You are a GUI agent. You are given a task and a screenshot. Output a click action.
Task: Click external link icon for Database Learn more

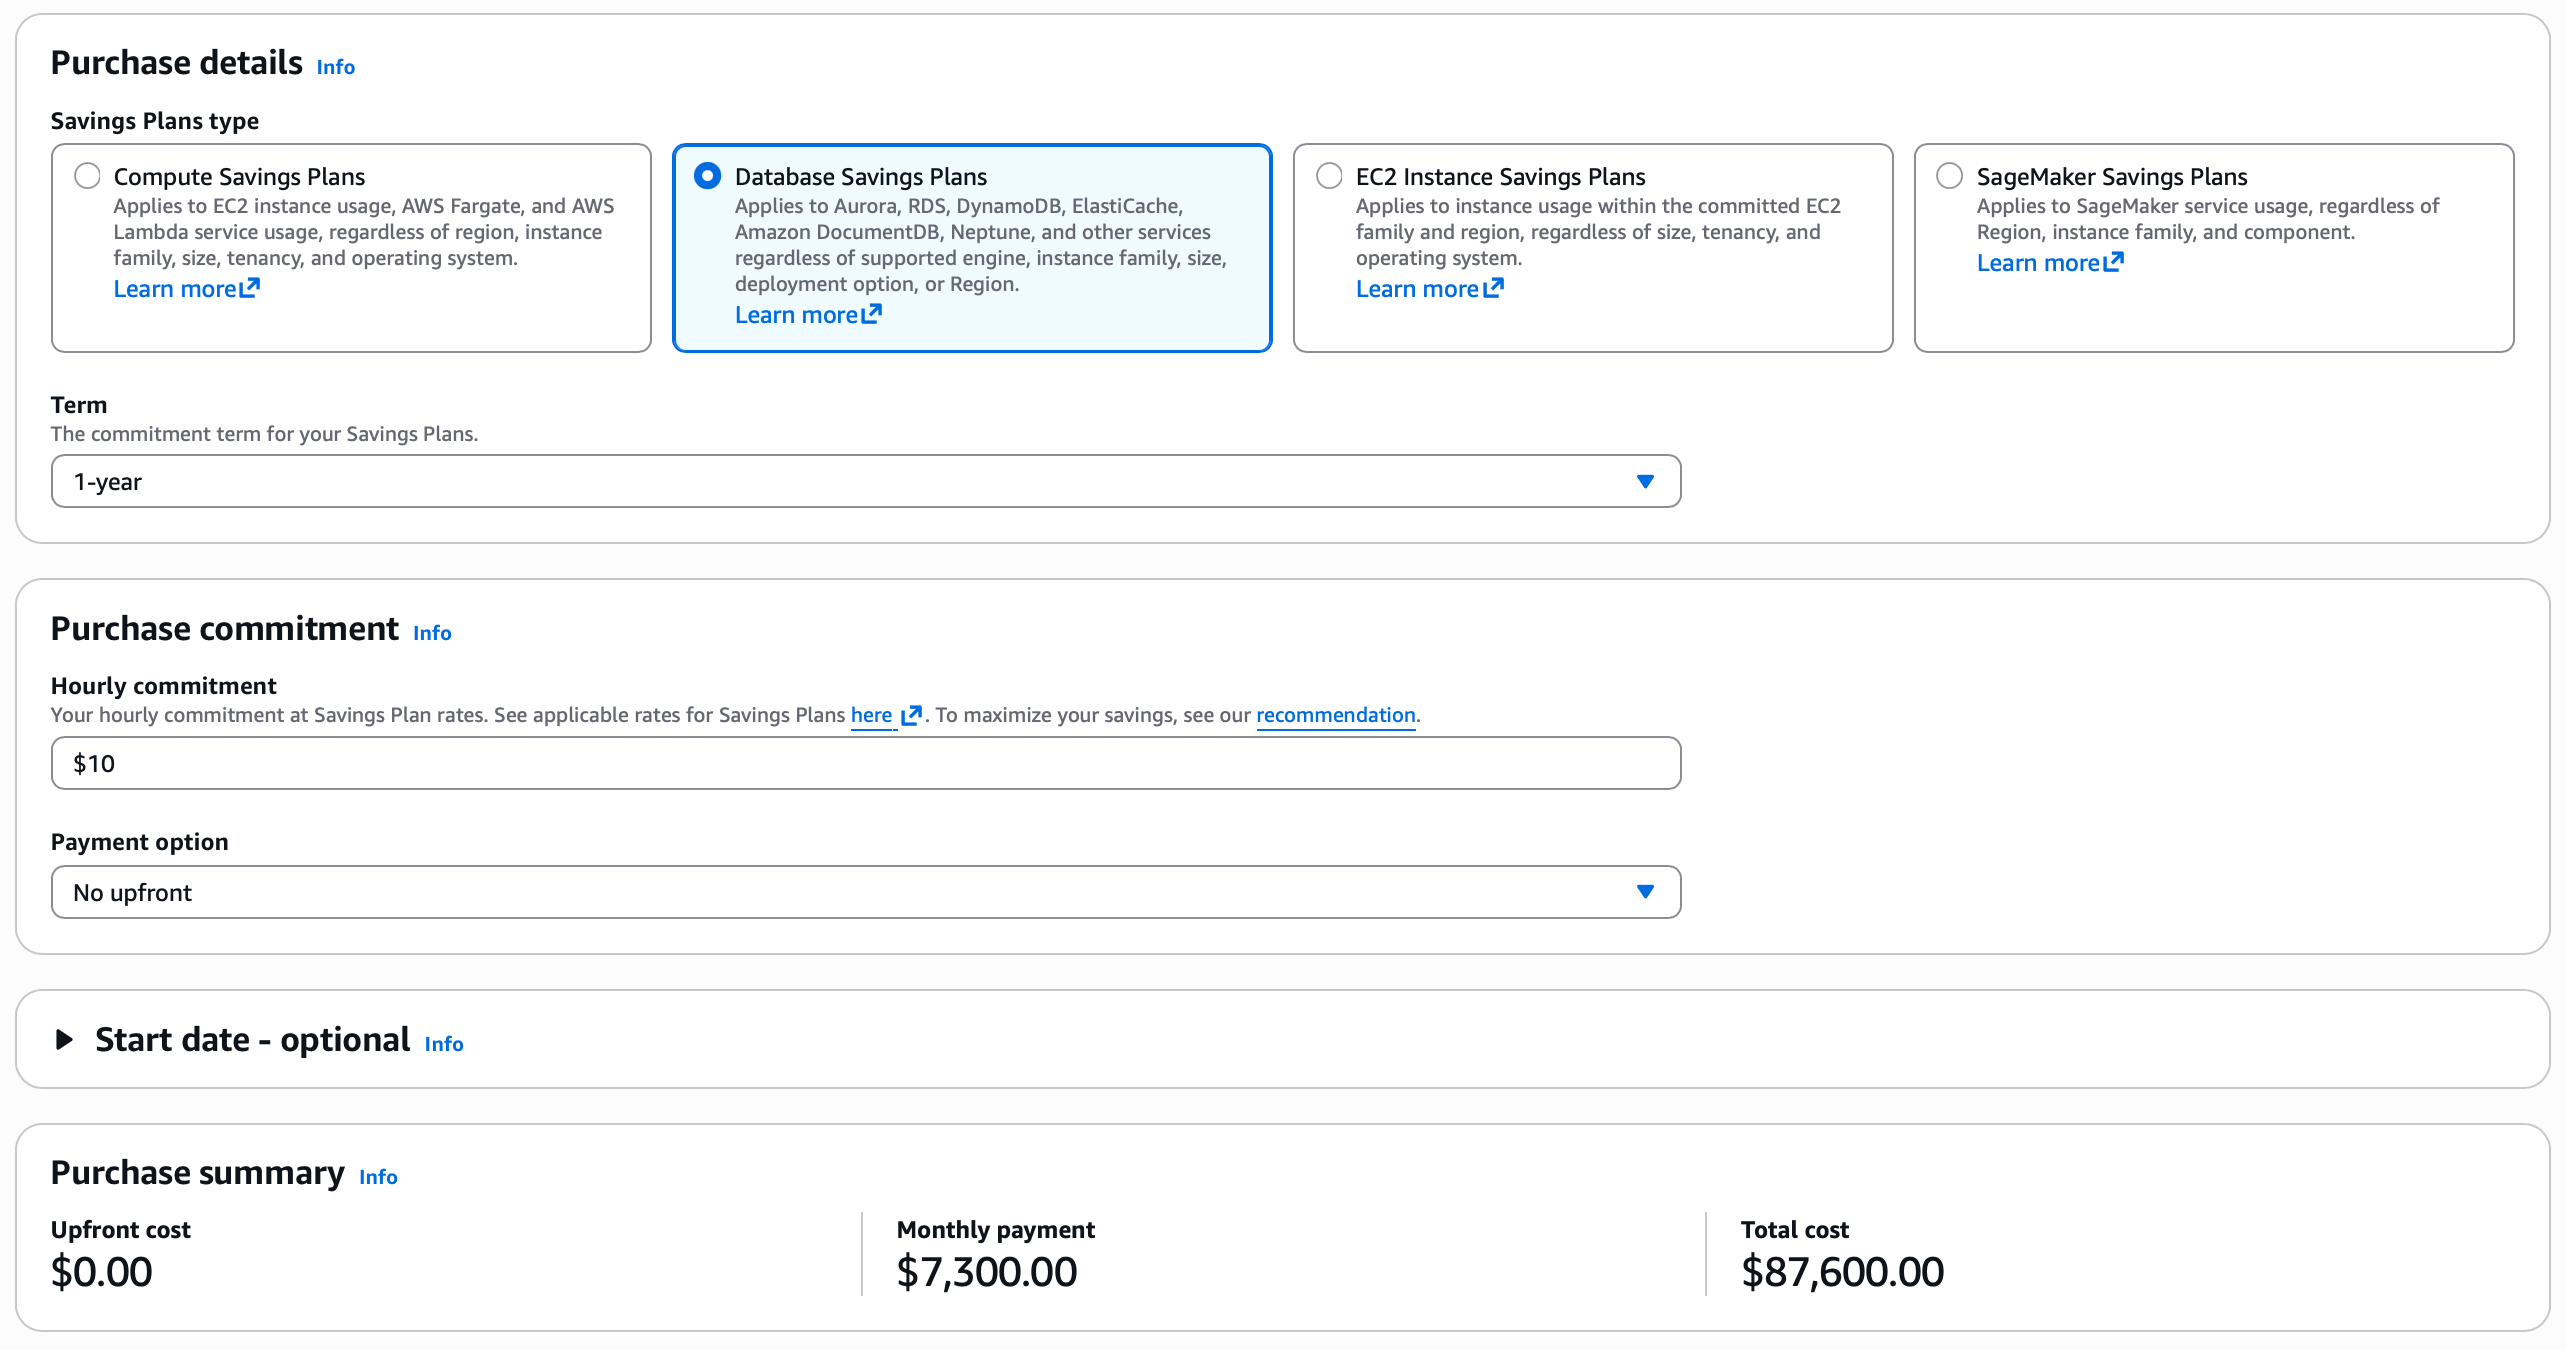[x=872, y=314]
